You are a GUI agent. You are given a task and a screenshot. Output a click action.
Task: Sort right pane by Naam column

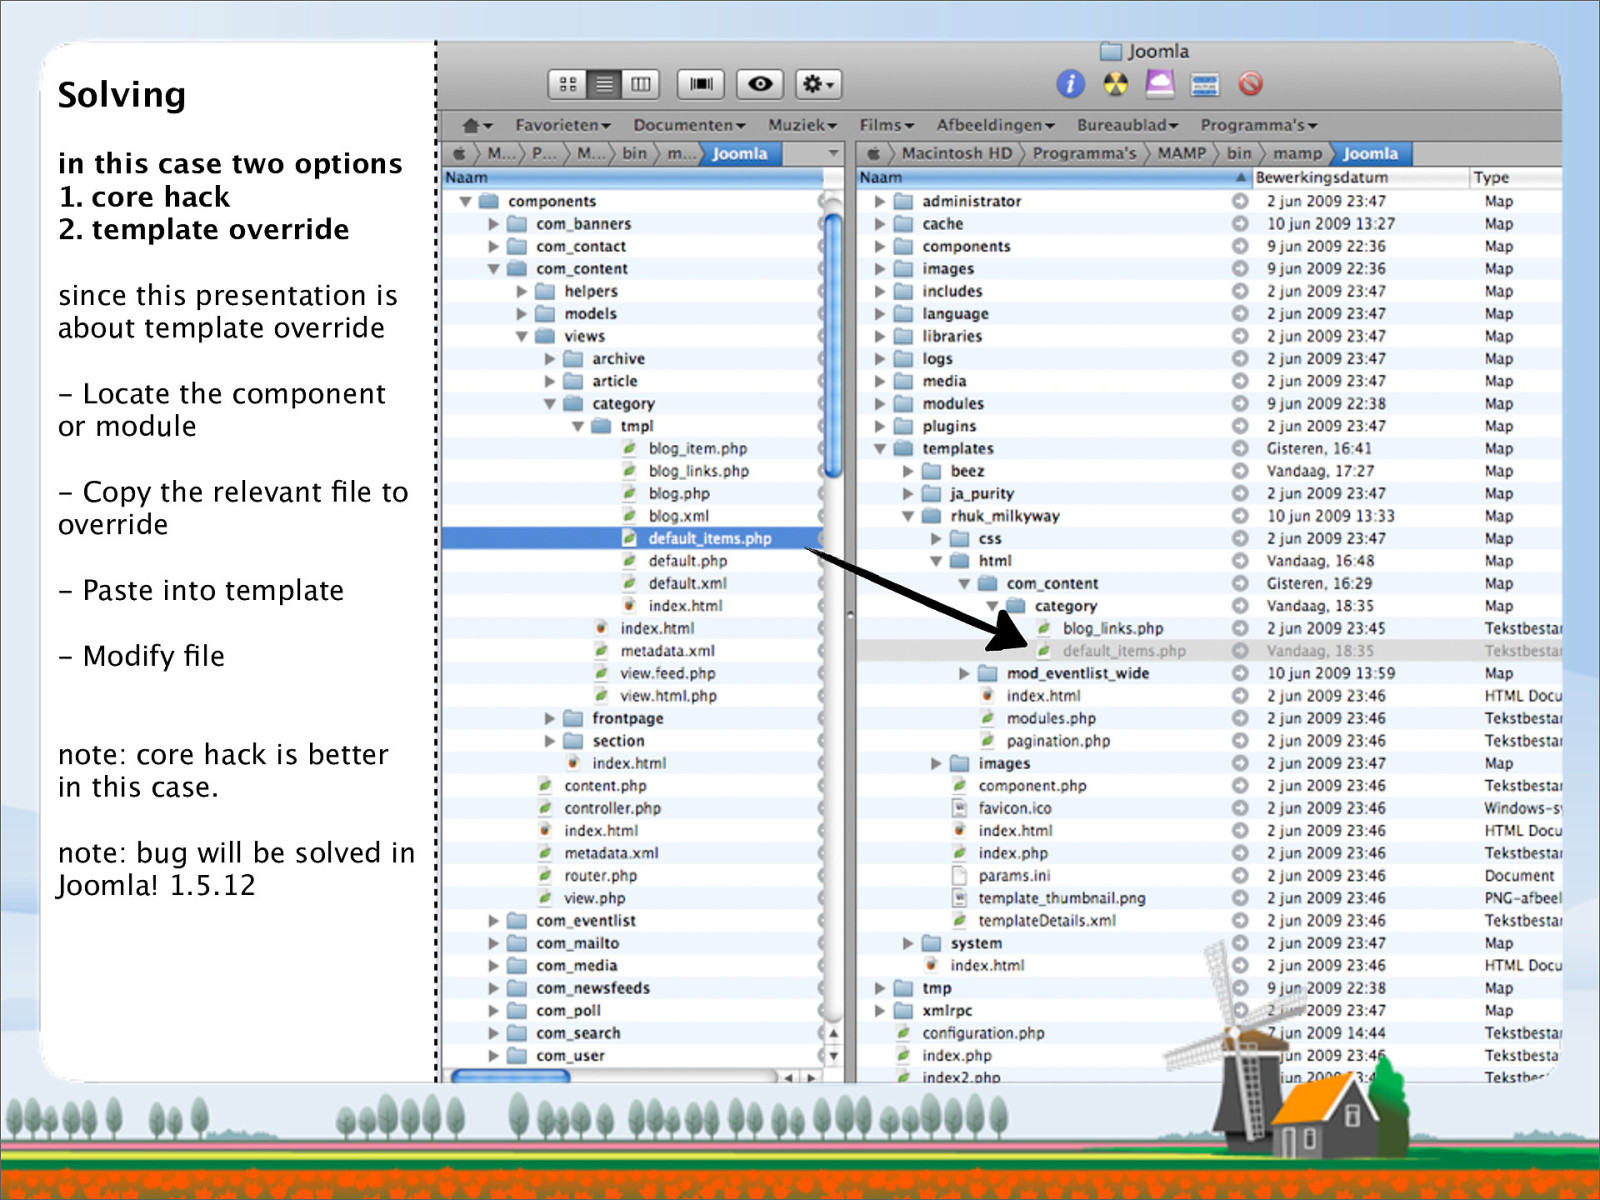coord(1052,177)
